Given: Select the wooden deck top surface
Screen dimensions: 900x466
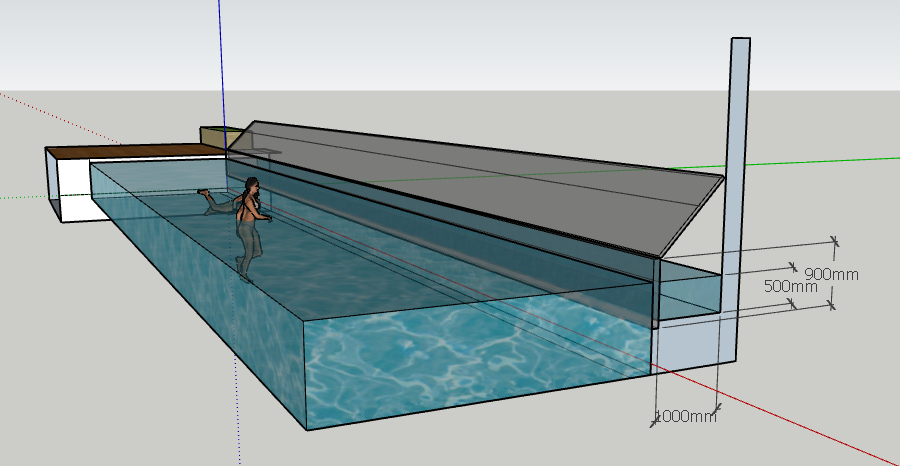Looking at the screenshot, I should [135, 152].
